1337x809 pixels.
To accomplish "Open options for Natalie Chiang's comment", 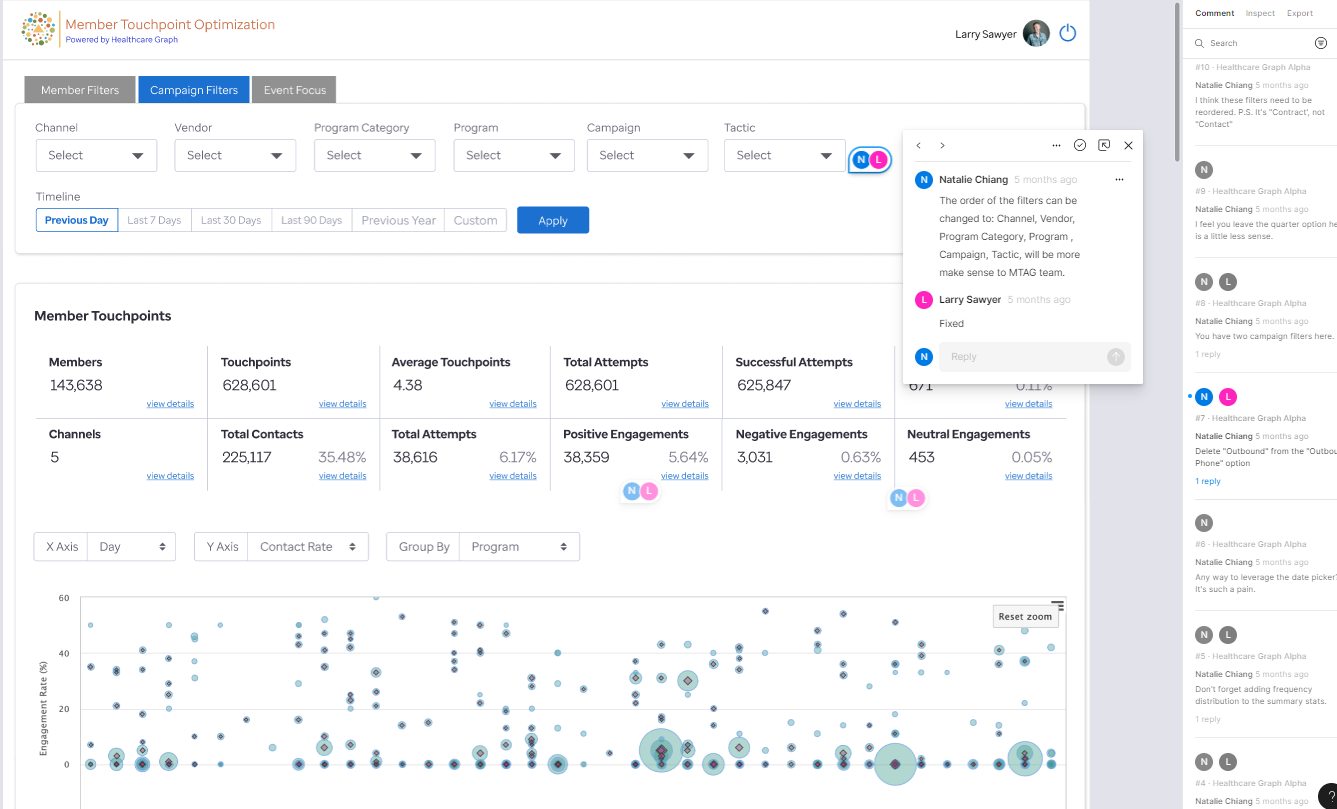I will 1119,180.
